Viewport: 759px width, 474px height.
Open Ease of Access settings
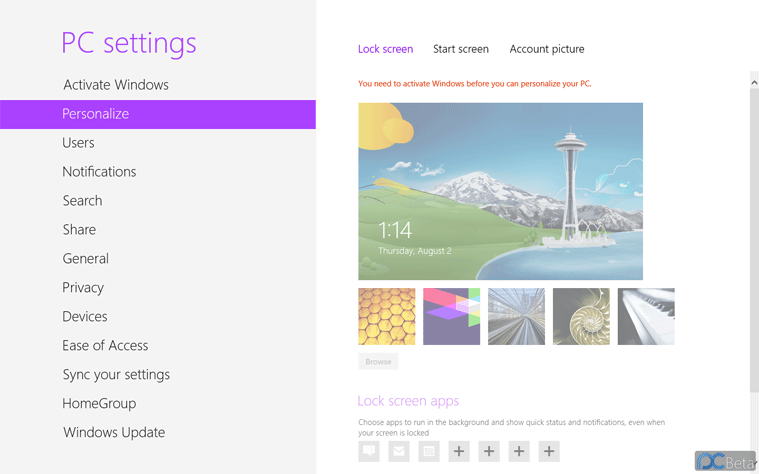click(105, 346)
